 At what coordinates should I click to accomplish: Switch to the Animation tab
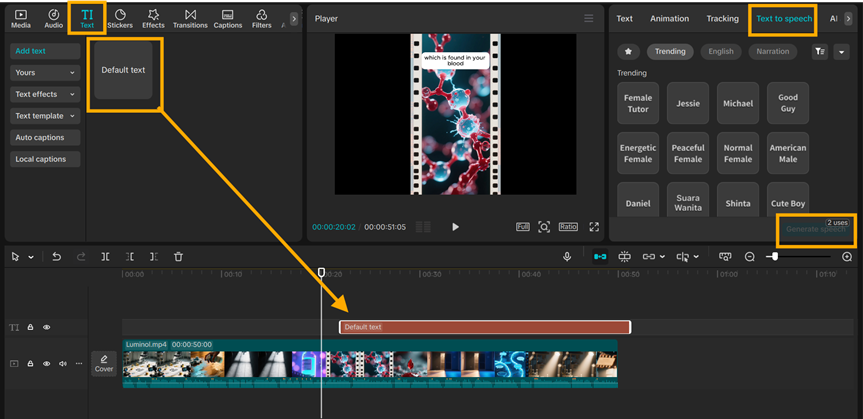point(669,18)
